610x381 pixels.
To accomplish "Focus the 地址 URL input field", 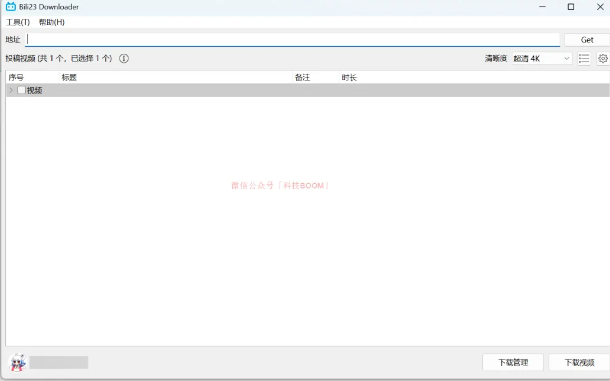I will [293, 40].
